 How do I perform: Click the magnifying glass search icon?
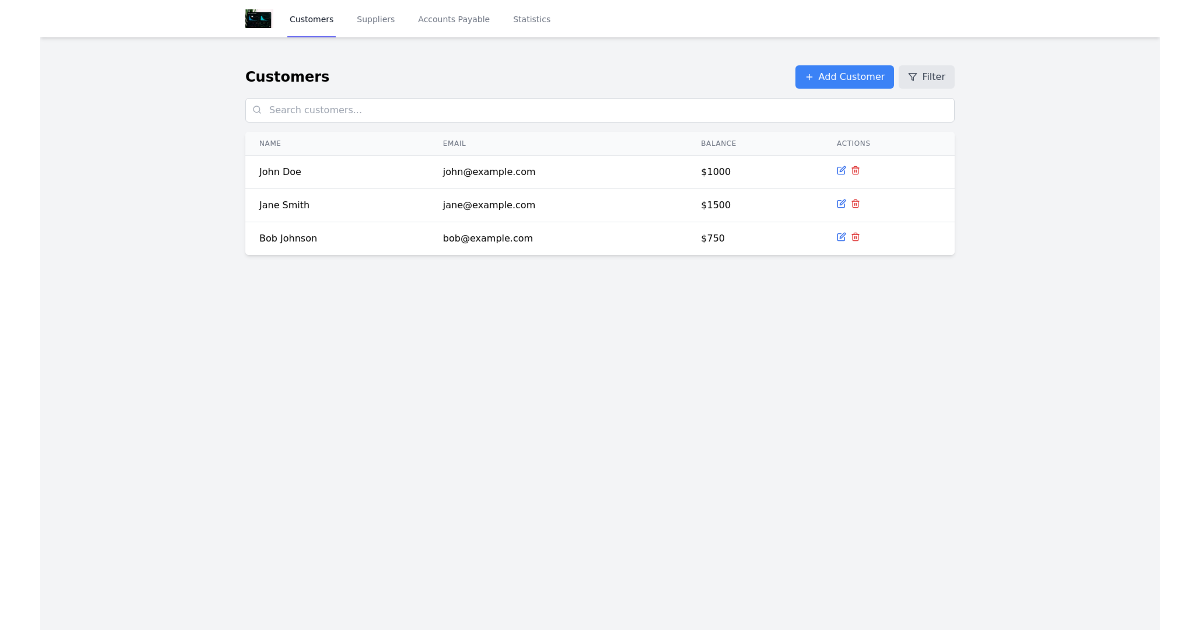point(258,110)
